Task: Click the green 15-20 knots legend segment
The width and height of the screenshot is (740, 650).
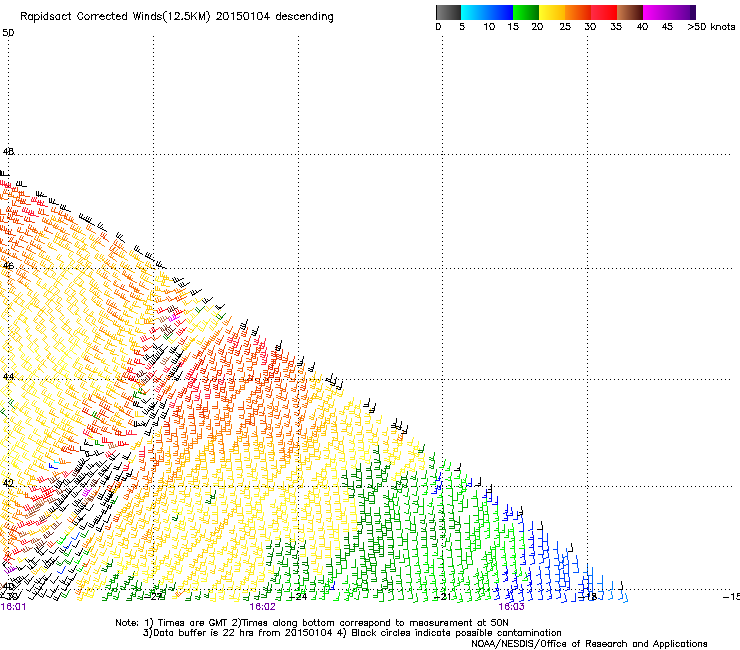Action: [x=526, y=12]
